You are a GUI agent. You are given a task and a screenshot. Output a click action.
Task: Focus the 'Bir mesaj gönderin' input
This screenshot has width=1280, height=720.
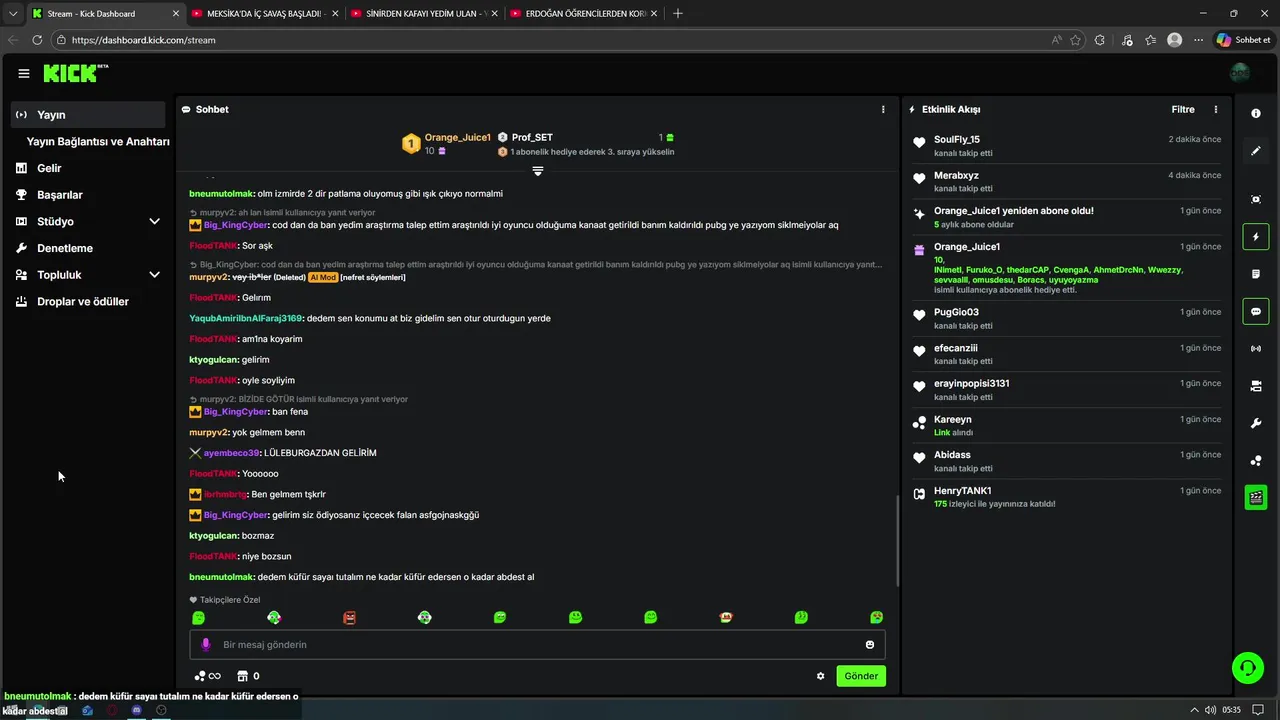[537, 645]
